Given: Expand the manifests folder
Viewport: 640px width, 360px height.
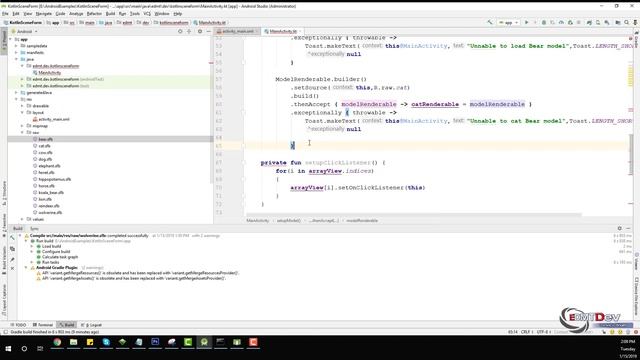Looking at the screenshot, I should coord(17,53).
